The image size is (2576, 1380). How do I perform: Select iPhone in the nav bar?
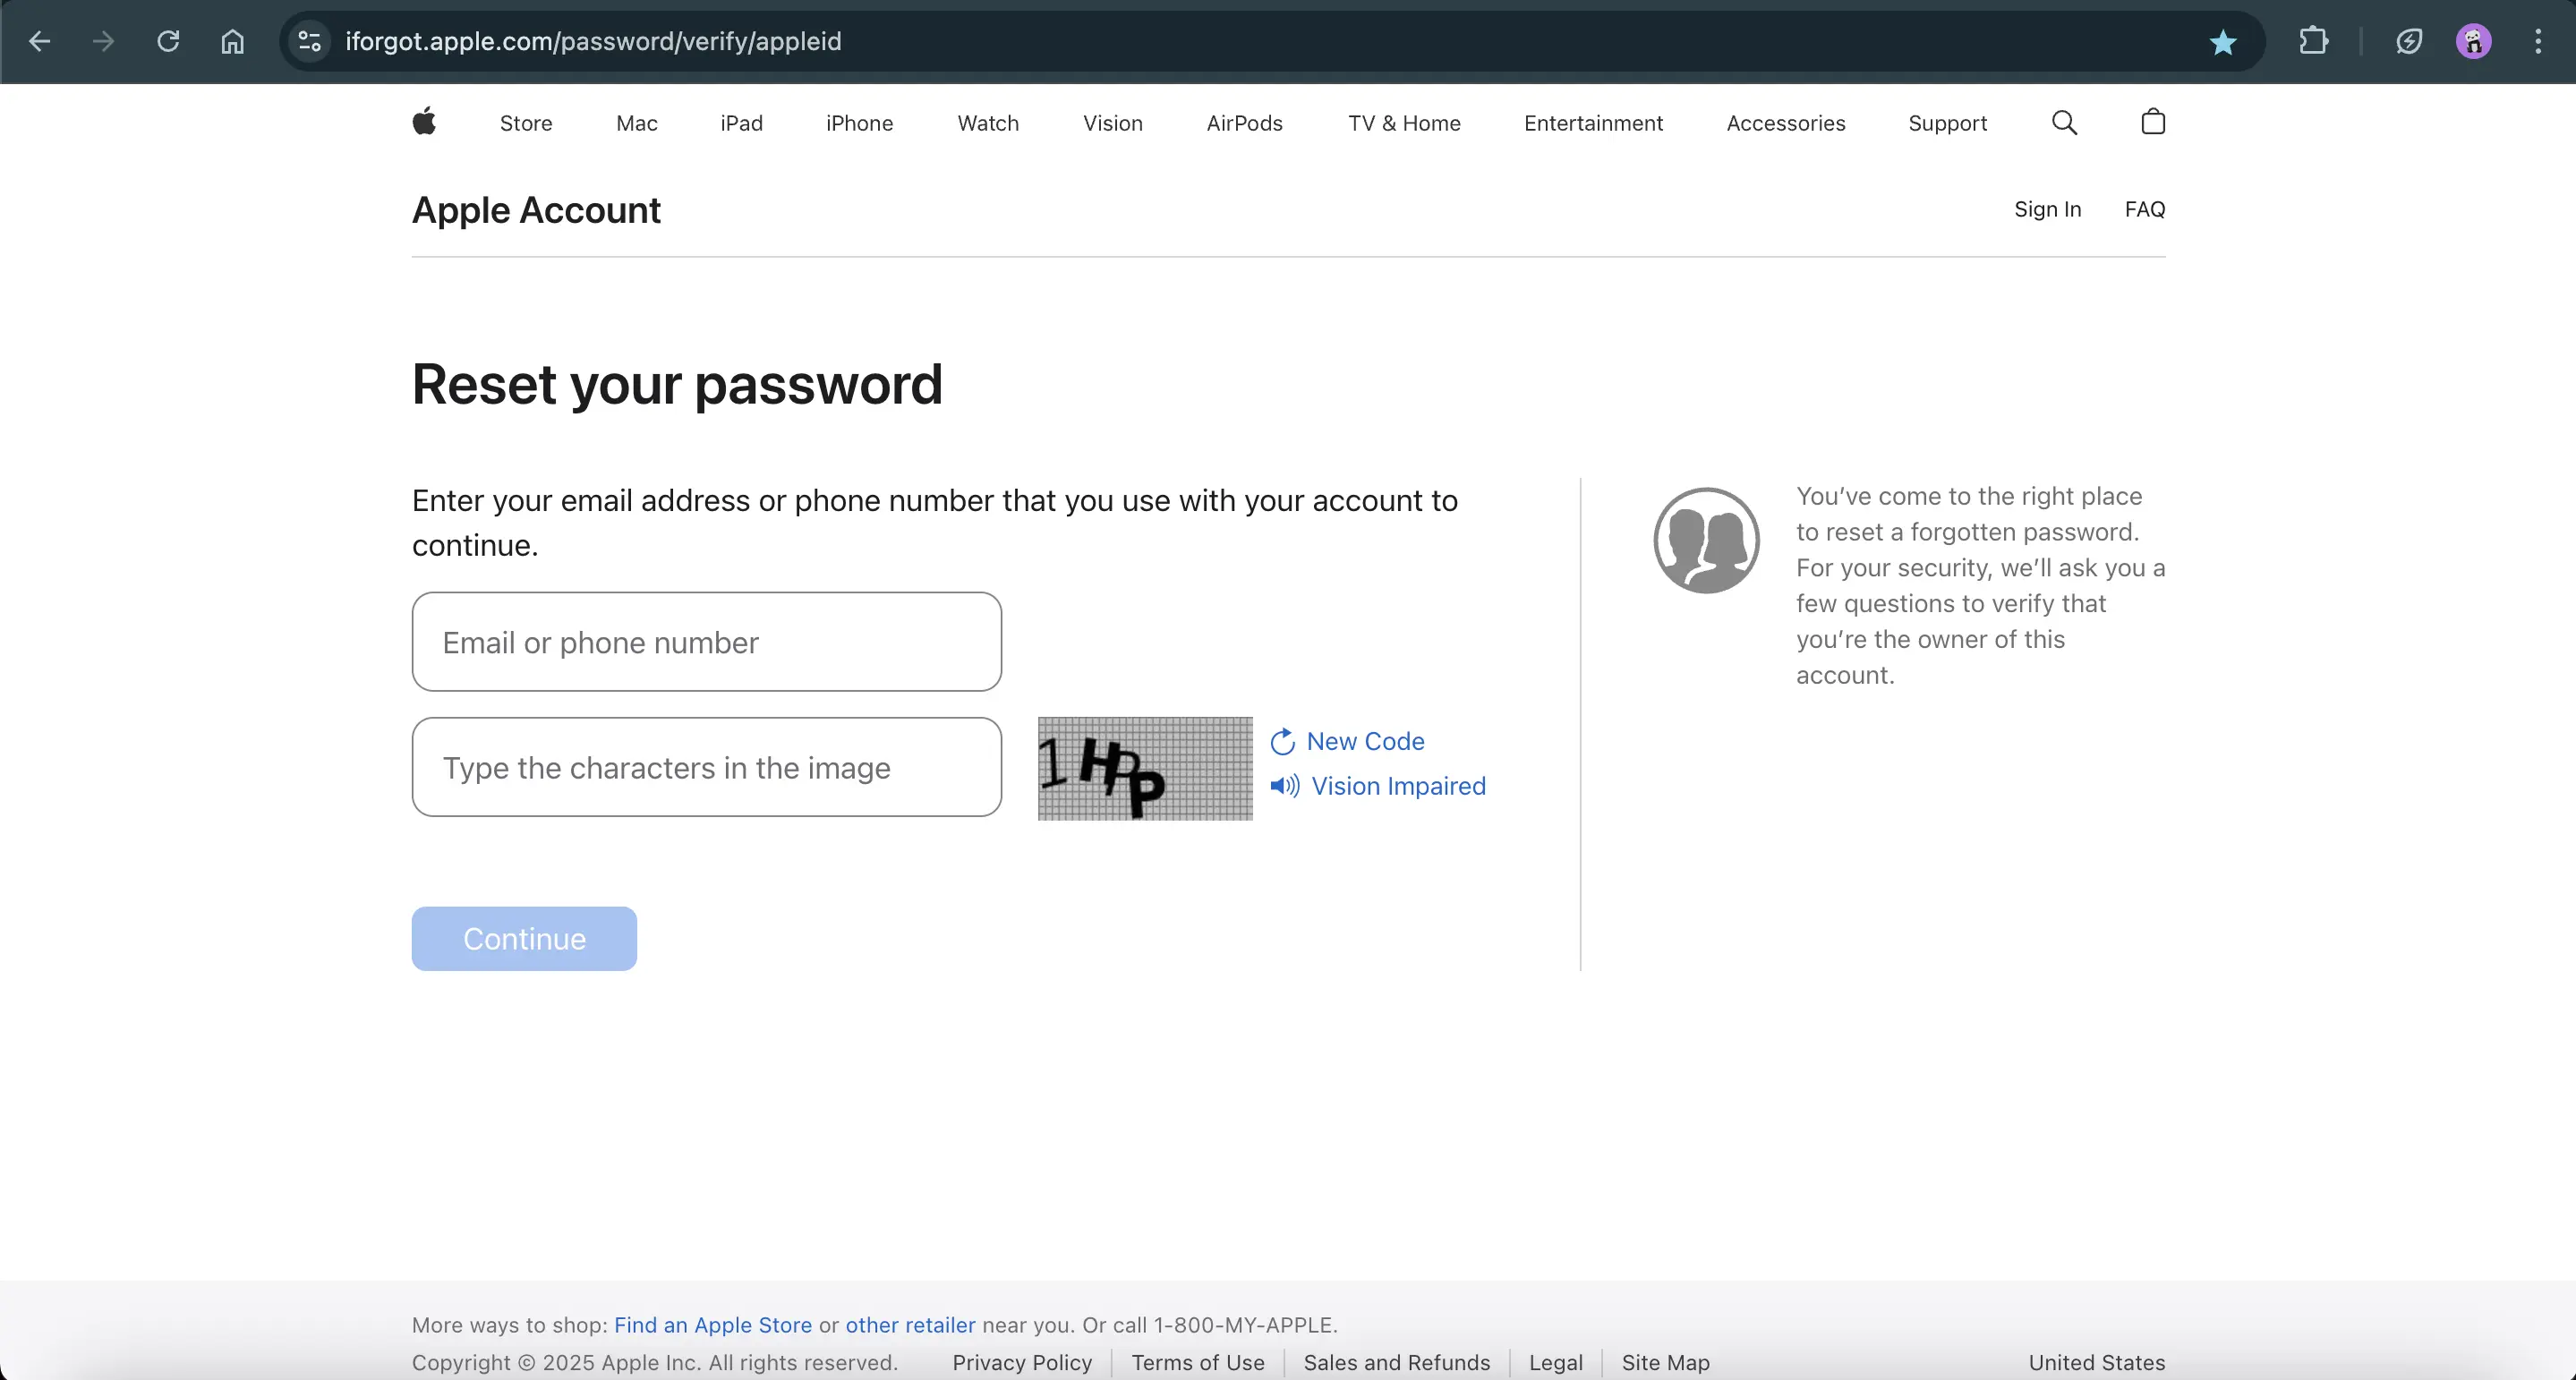click(x=859, y=123)
